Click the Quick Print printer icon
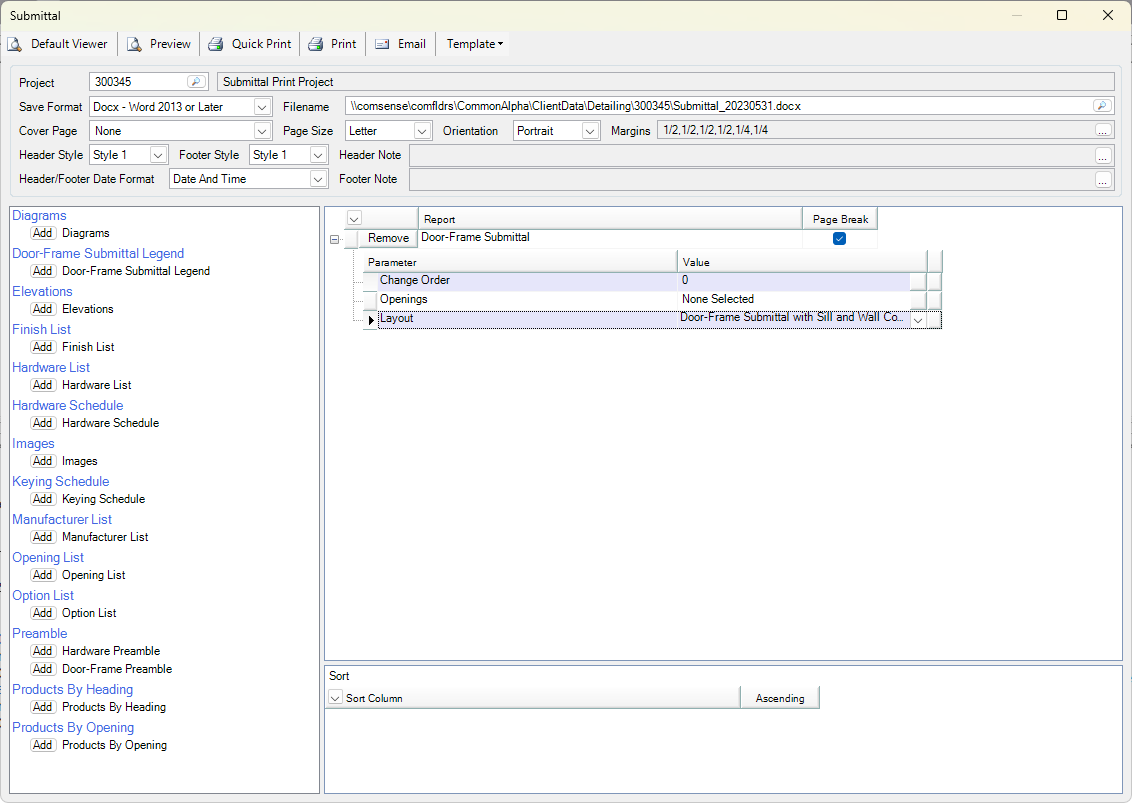 click(x=216, y=44)
